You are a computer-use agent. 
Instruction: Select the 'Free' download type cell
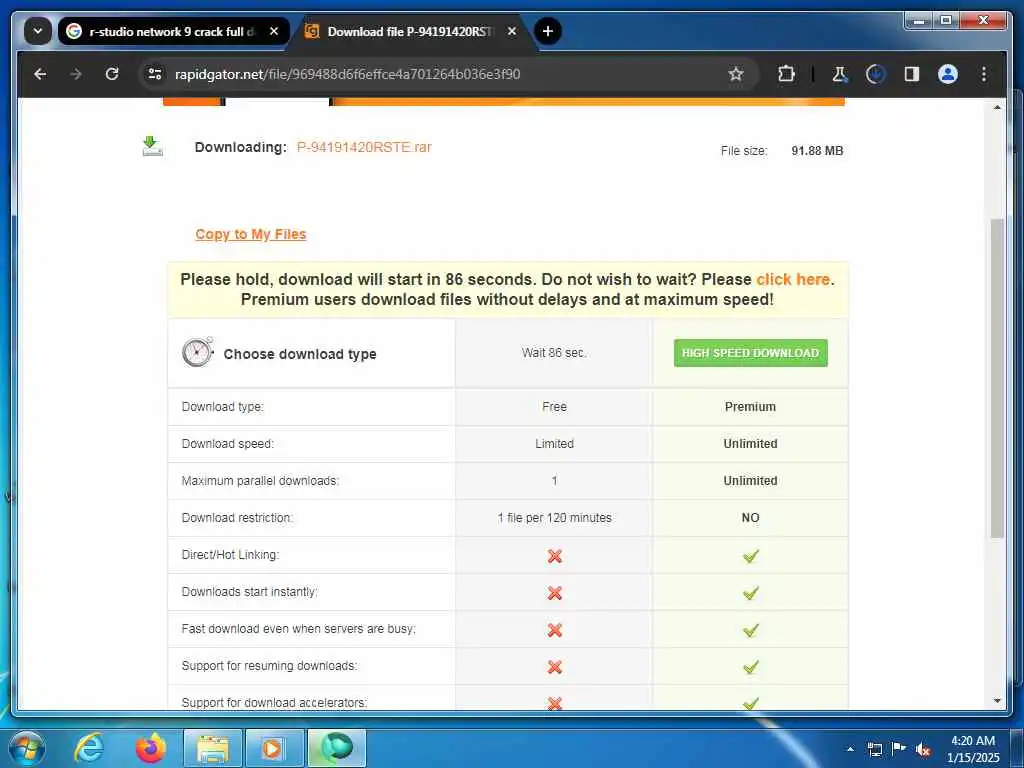pyautogui.click(x=554, y=406)
